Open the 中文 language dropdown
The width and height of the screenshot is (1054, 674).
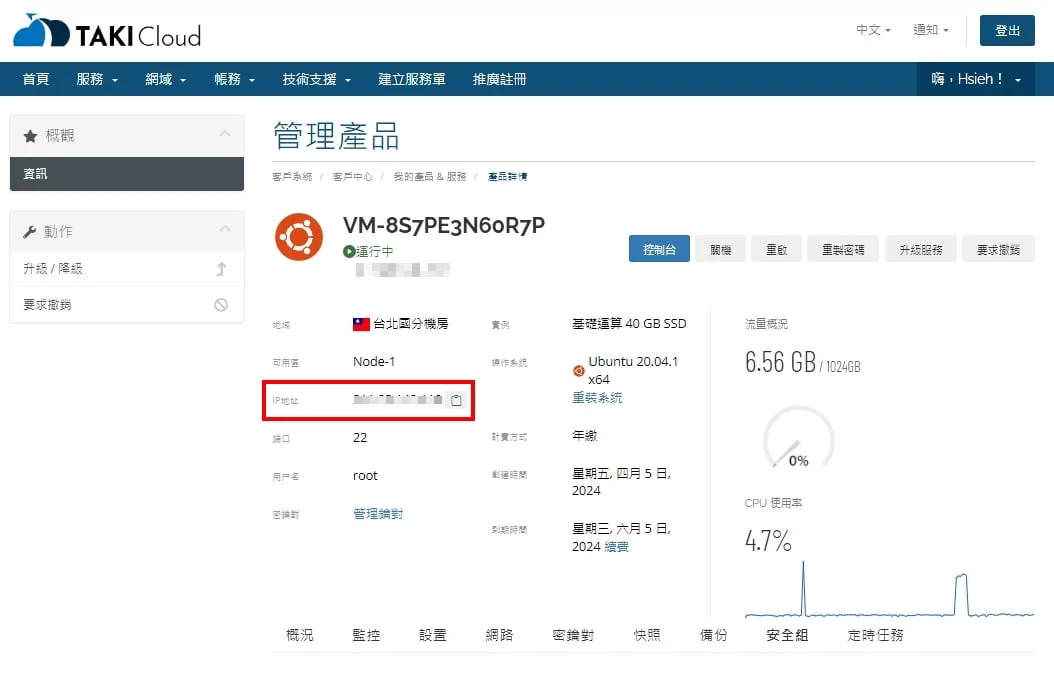click(873, 30)
